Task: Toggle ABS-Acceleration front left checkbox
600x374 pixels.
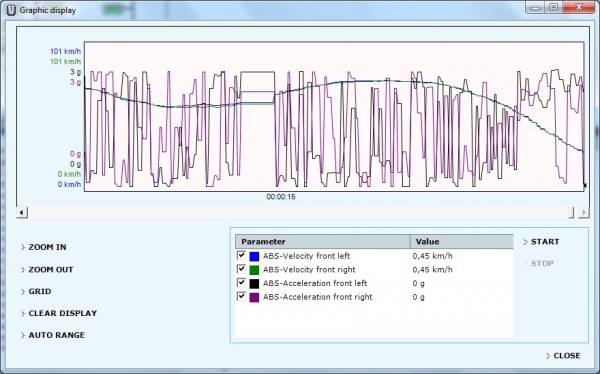Action: point(241,283)
